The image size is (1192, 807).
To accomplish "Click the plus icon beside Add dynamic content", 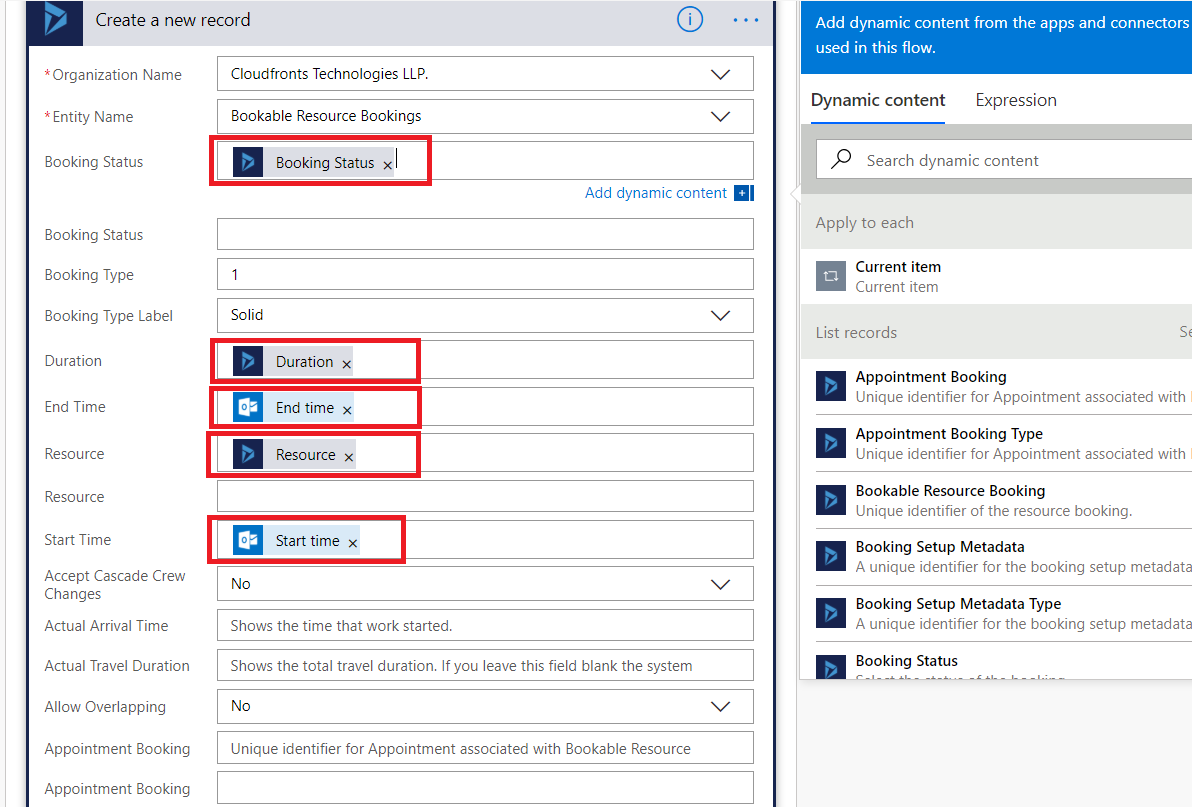I will (x=743, y=193).
